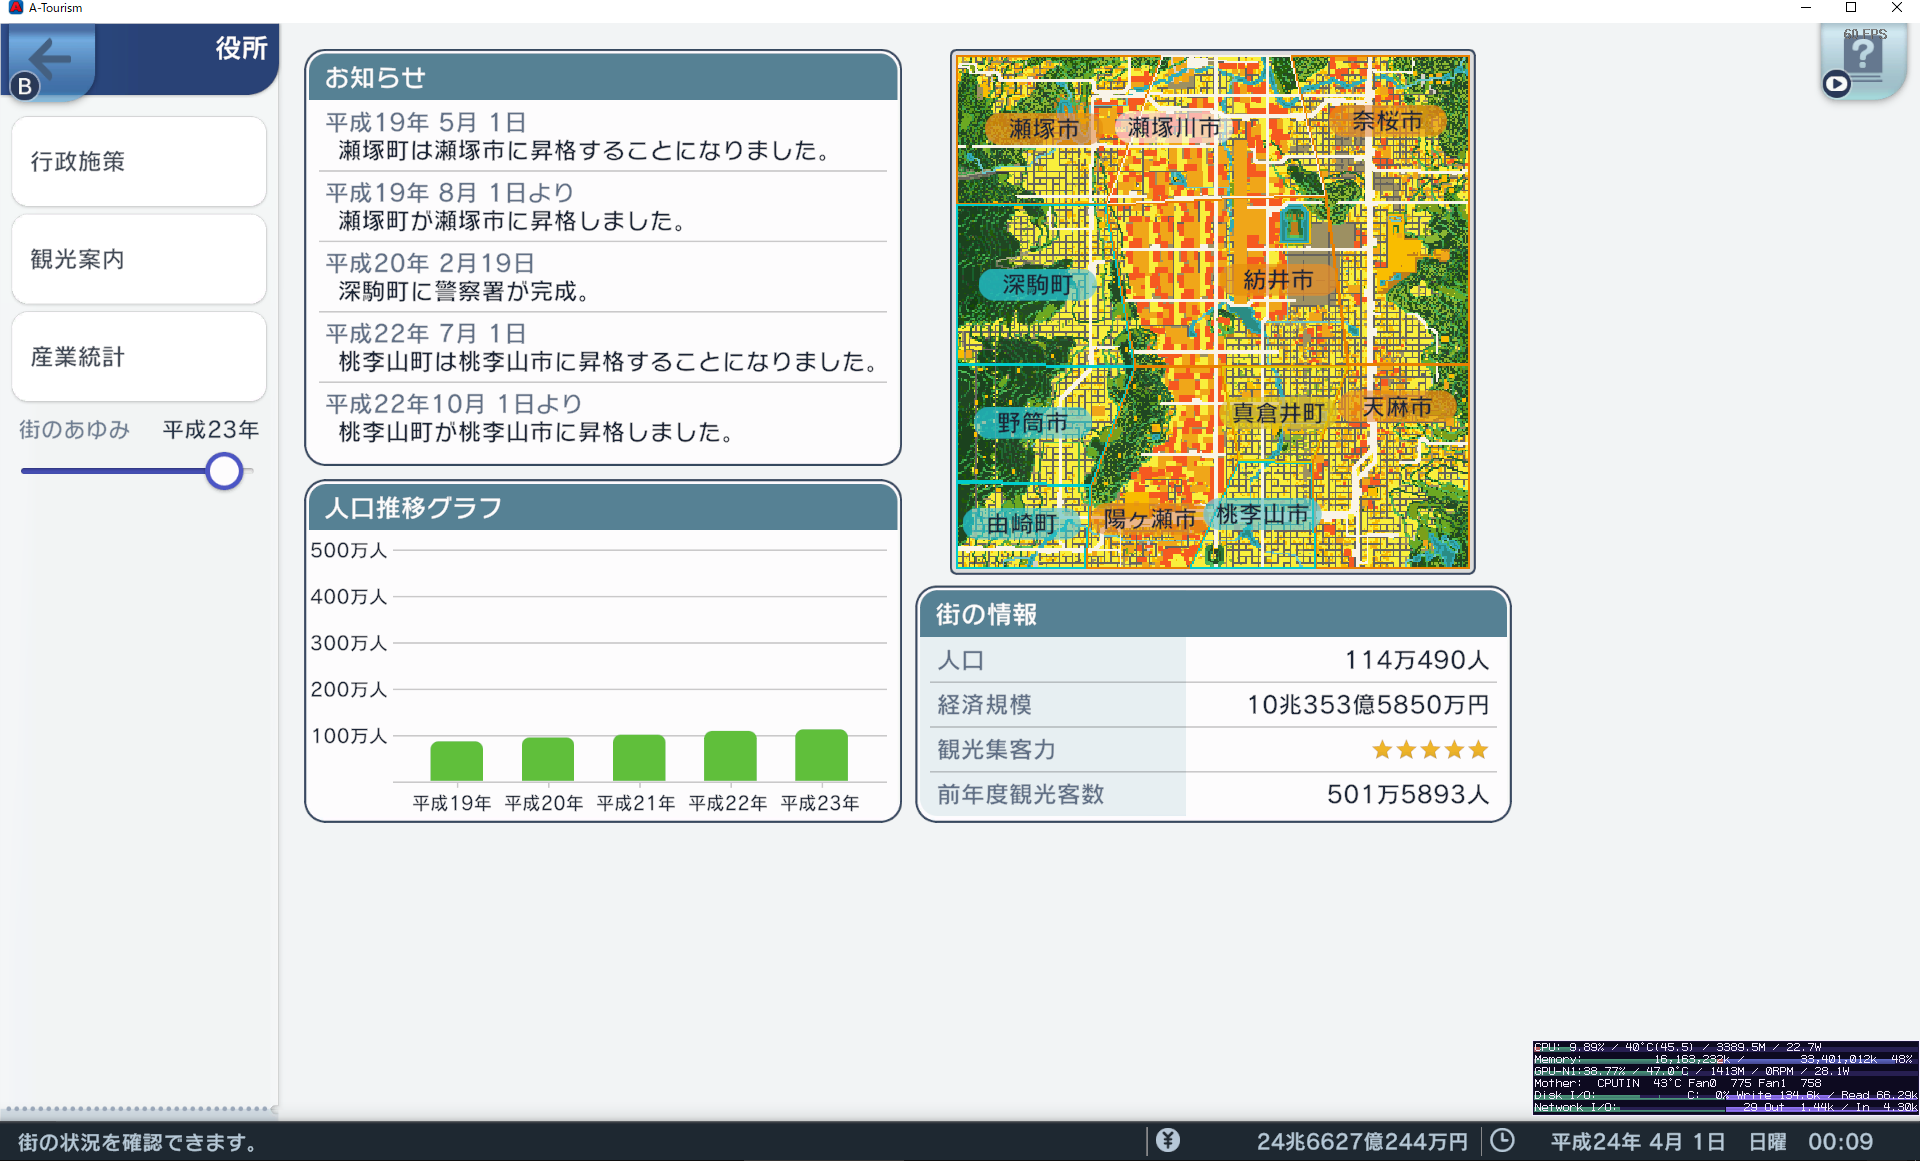
Task: Click the 平成19年 population bar
Action: 456,761
